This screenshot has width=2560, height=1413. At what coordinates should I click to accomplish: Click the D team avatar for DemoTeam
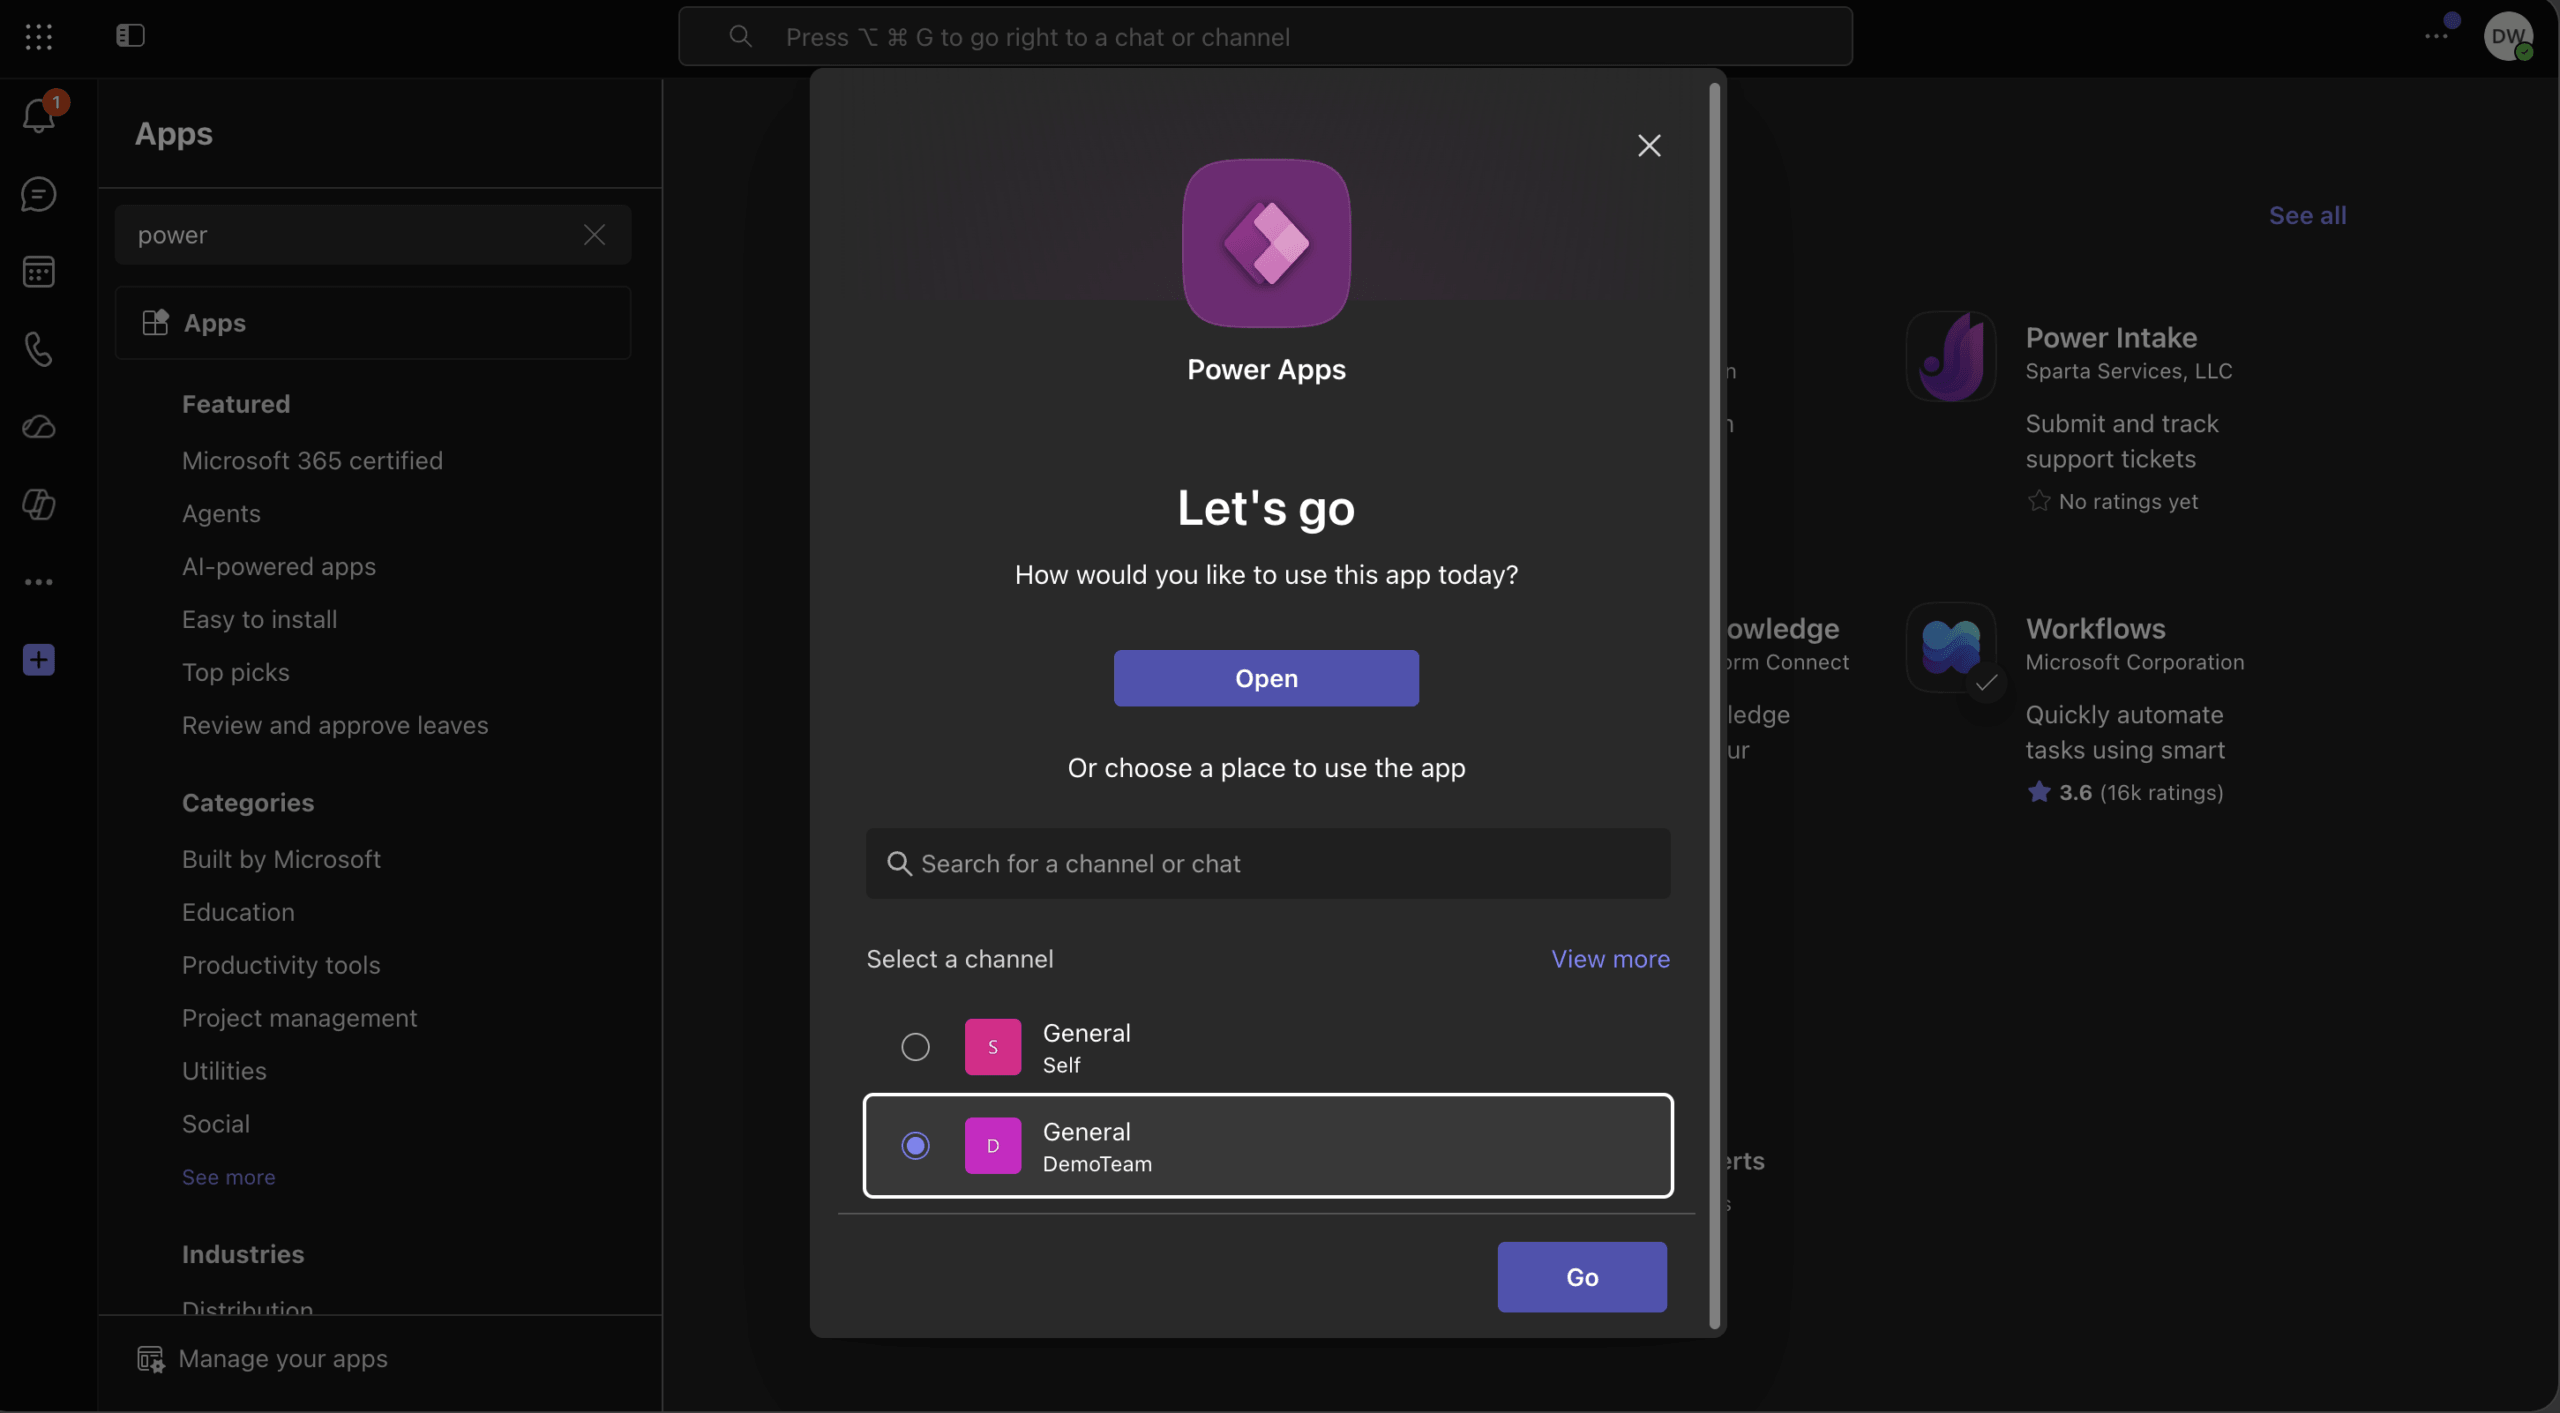coord(992,1146)
